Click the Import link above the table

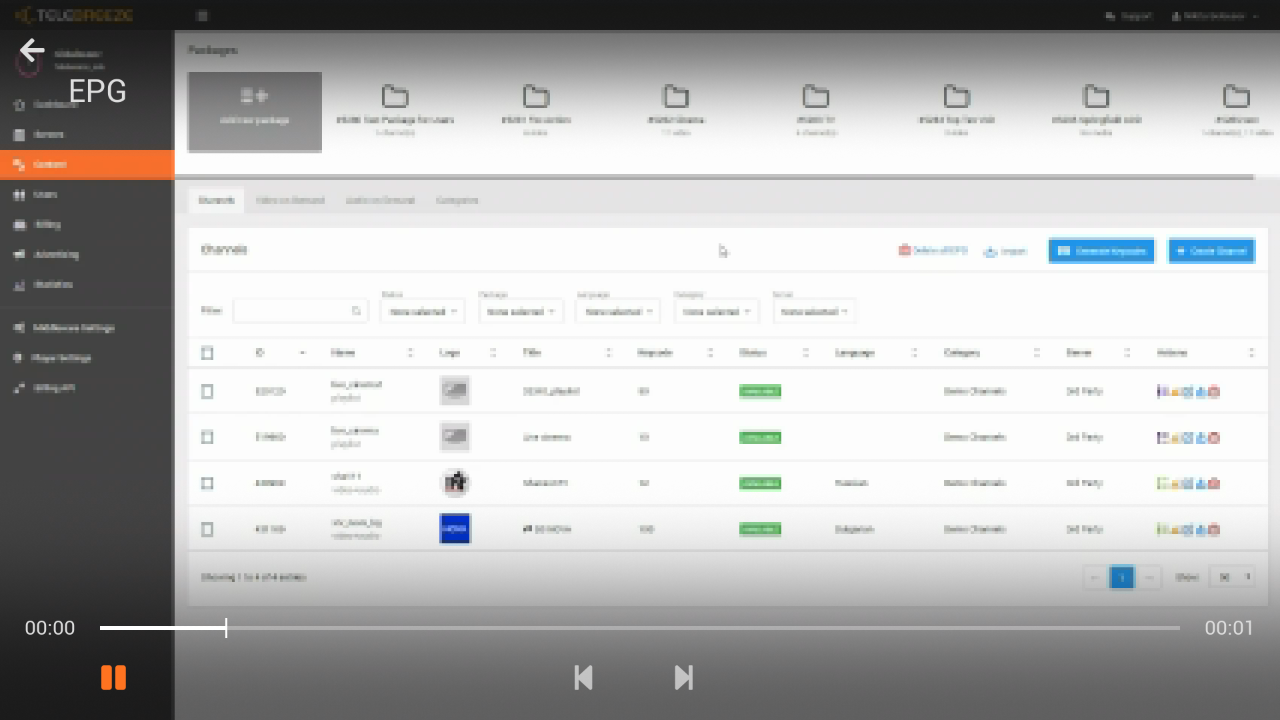coord(1006,251)
